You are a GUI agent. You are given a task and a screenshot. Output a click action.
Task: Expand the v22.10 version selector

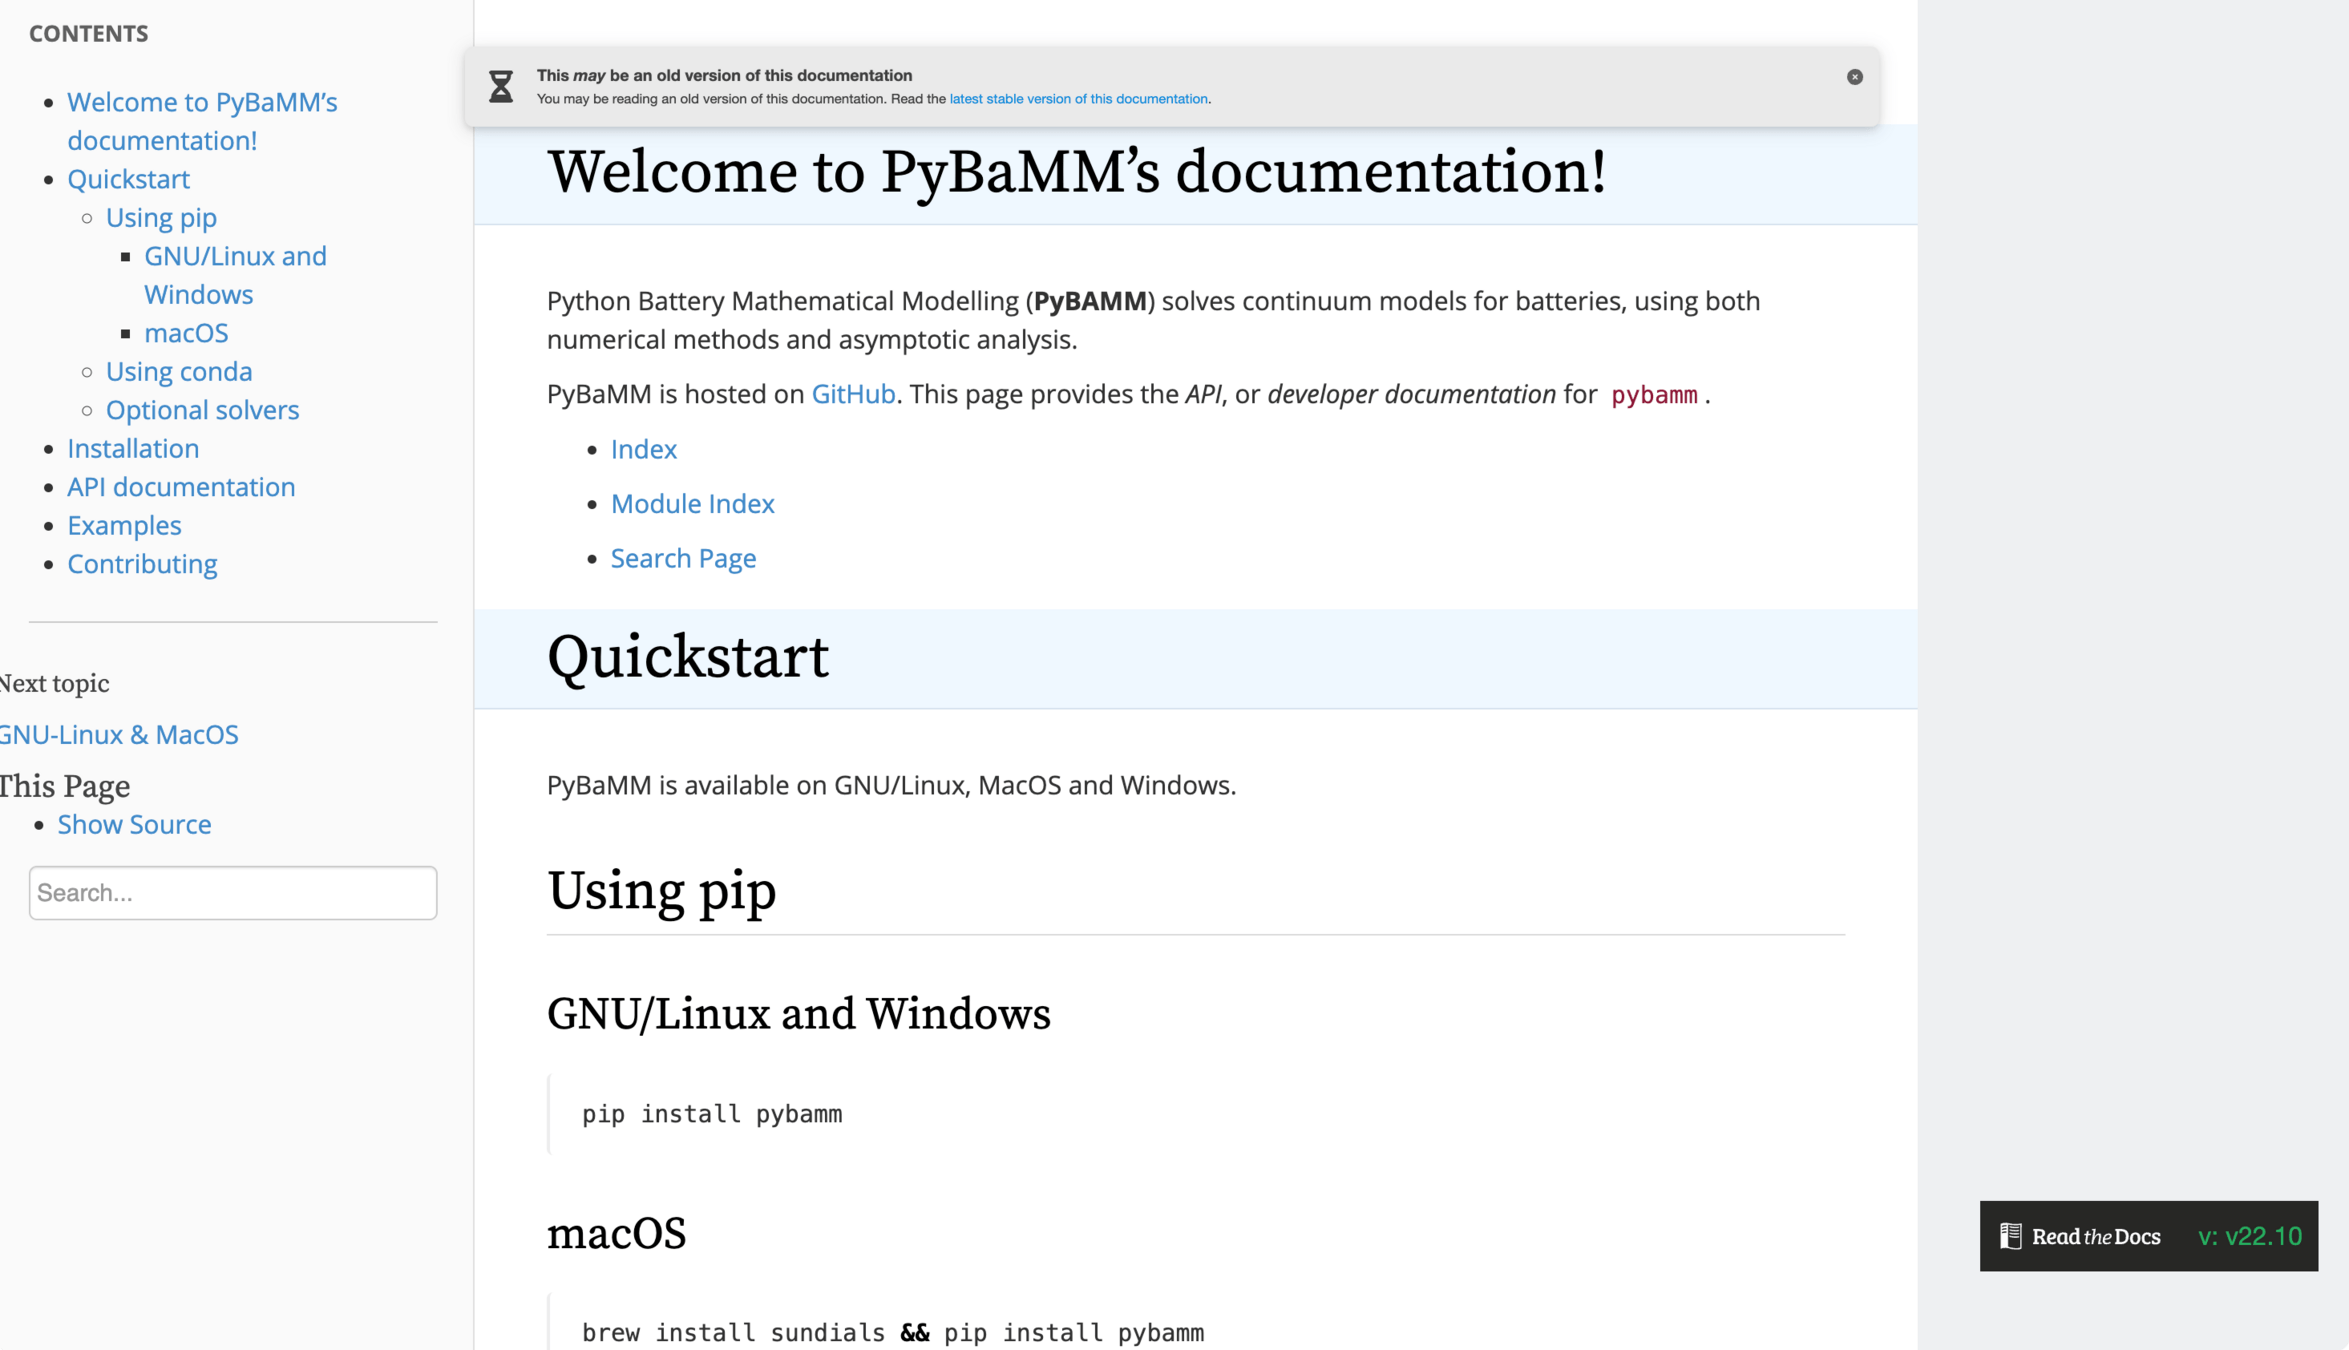click(x=2249, y=1236)
